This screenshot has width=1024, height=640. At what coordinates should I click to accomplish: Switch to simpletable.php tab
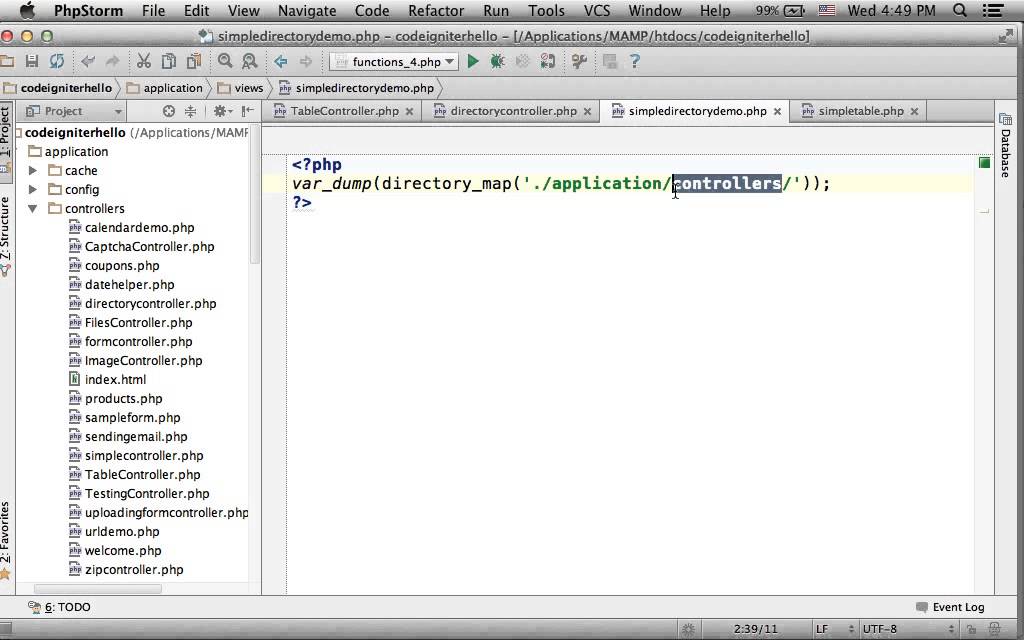[x=860, y=111]
